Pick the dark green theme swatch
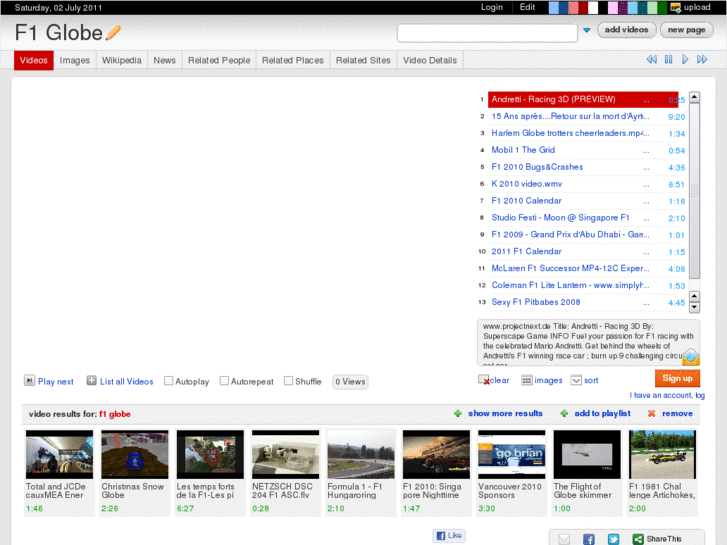The image size is (727, 545). 662,7
